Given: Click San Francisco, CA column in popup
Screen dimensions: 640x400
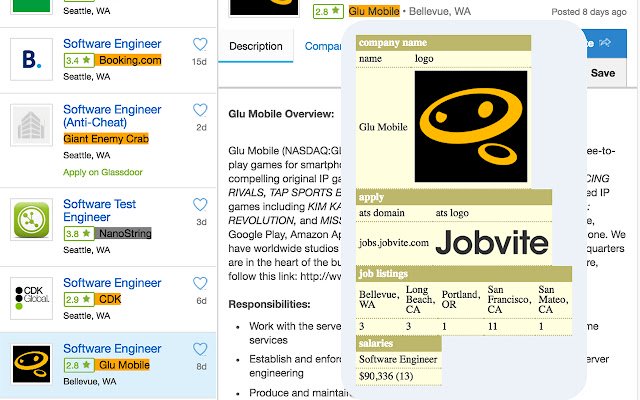Looking at the screenshot, I should [509, 300].
